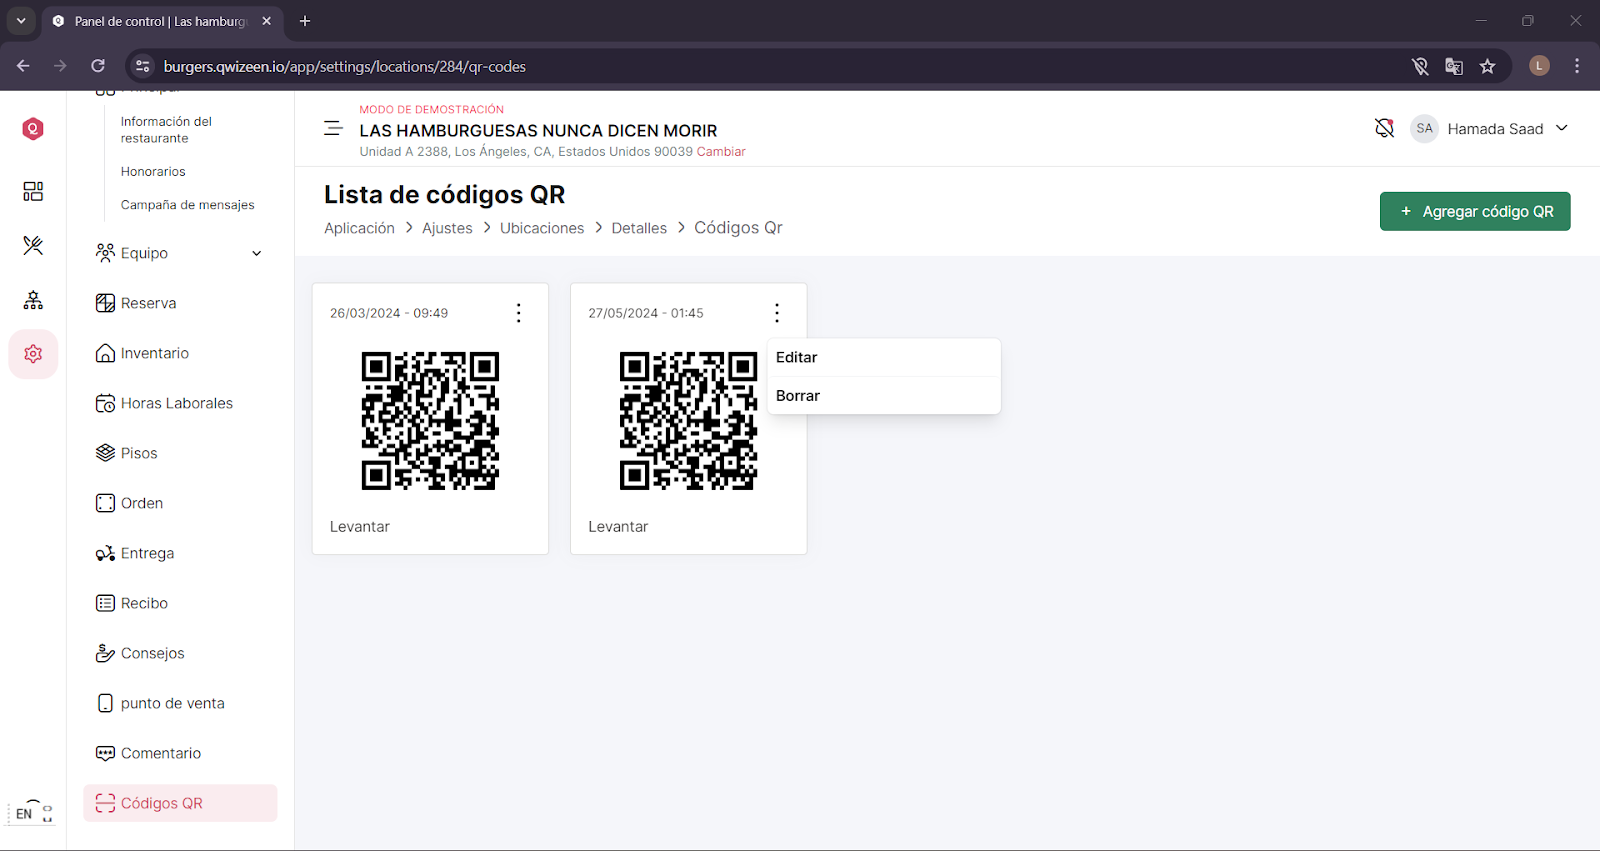Click the SA user avatar
Viewport: 1600px width, 851px height.
(x=1424, y=128)
